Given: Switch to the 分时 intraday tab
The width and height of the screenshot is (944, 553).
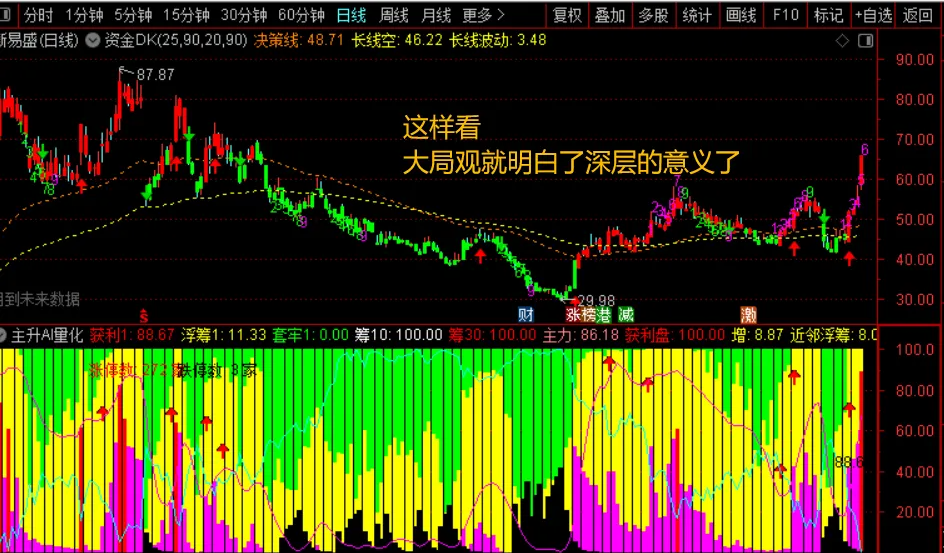Looking at the screenshot, I should point(39,15).
